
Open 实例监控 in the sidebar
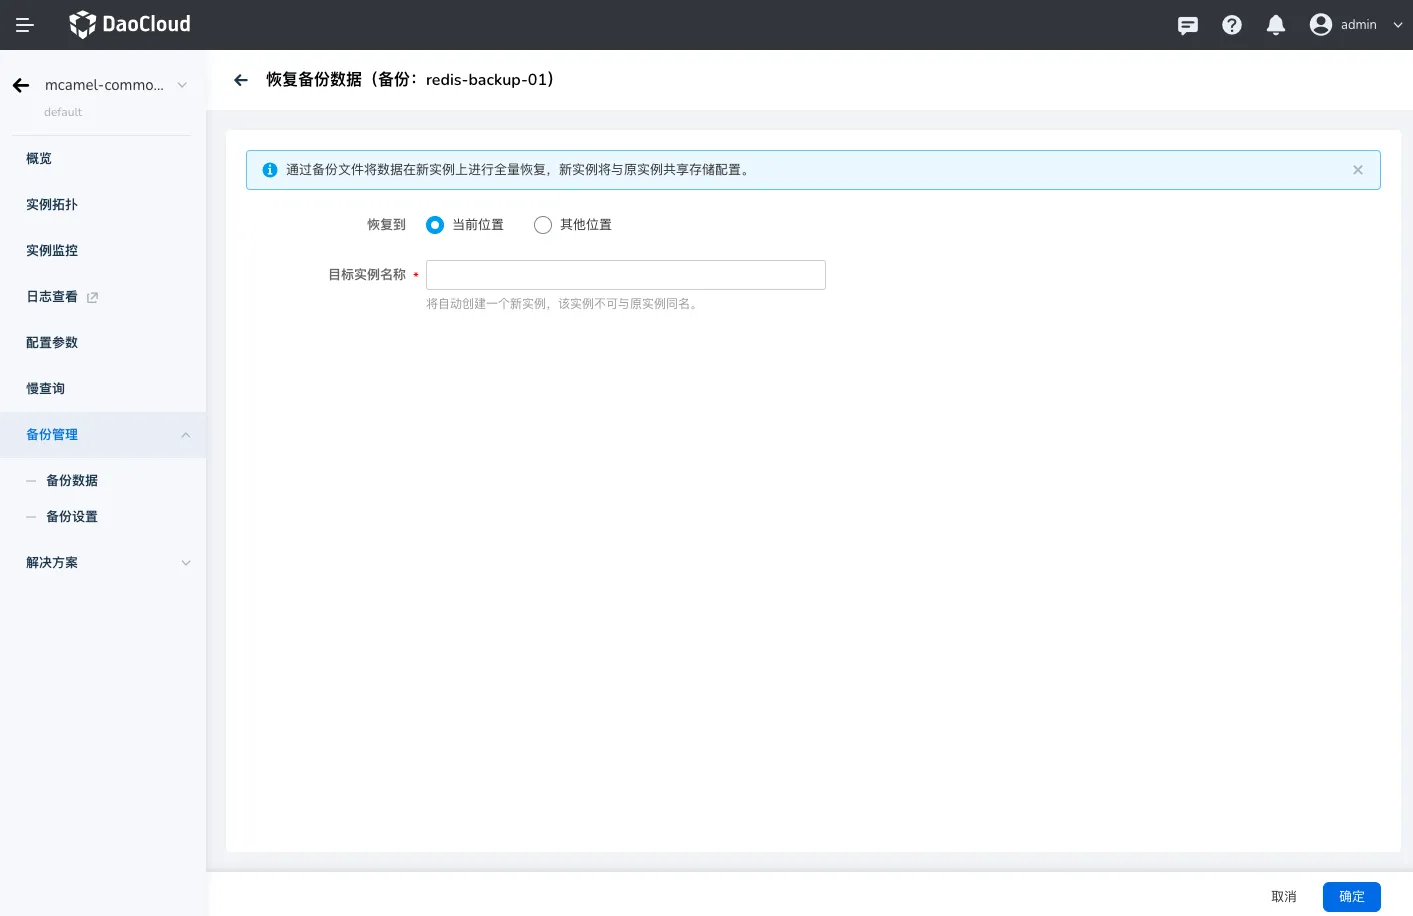tap(52, 251)
